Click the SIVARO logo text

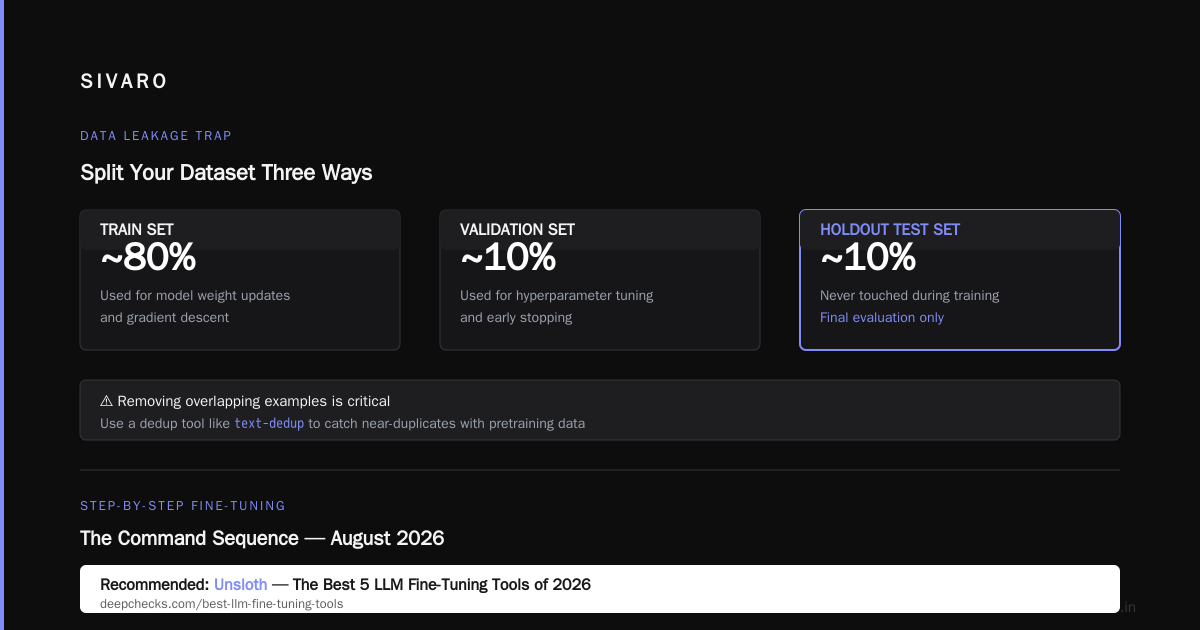(124, 82)
